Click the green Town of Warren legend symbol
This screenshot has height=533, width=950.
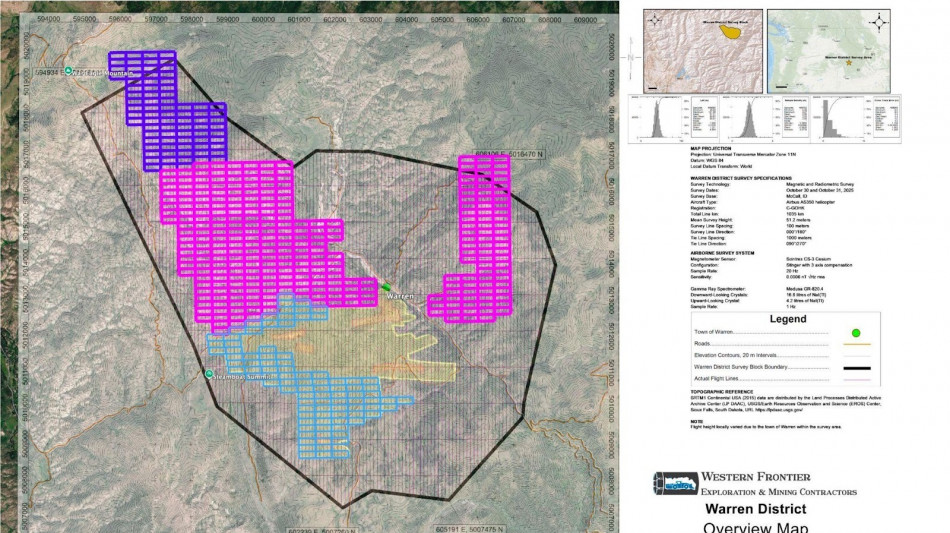(x=855, y=333)
